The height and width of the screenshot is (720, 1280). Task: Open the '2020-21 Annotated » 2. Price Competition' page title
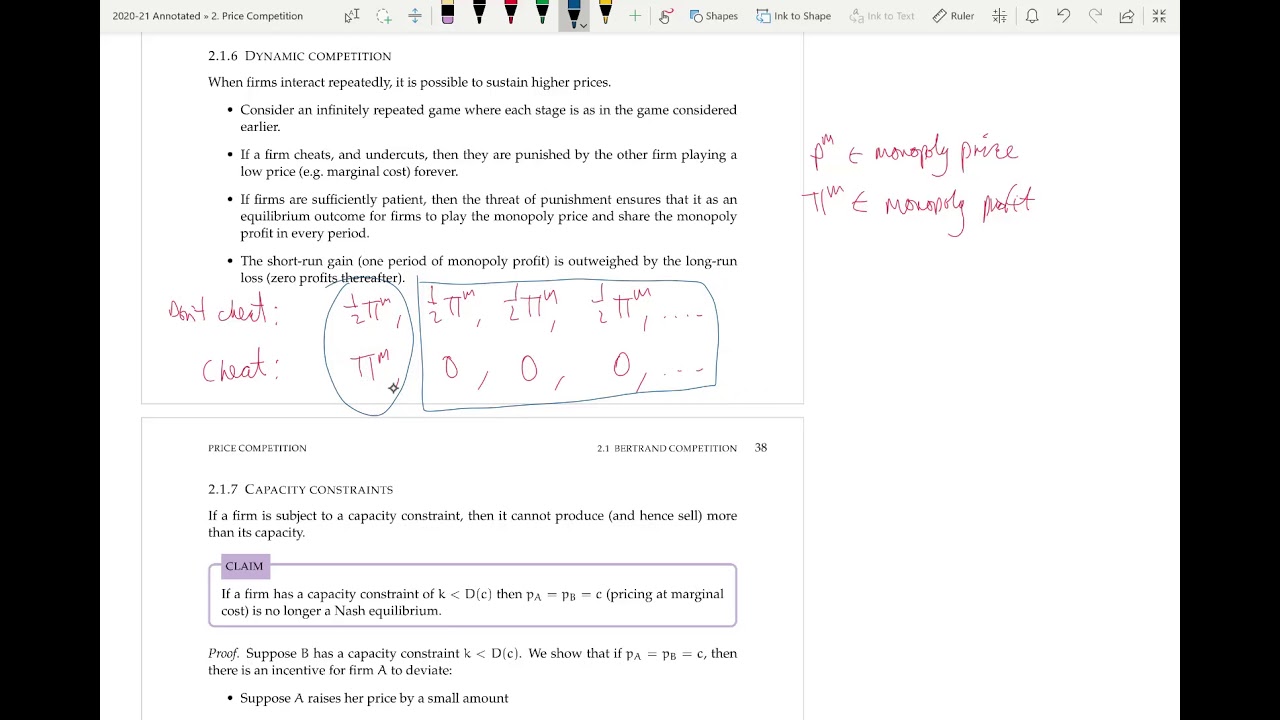pyautogui.click(x=208, y=16)
